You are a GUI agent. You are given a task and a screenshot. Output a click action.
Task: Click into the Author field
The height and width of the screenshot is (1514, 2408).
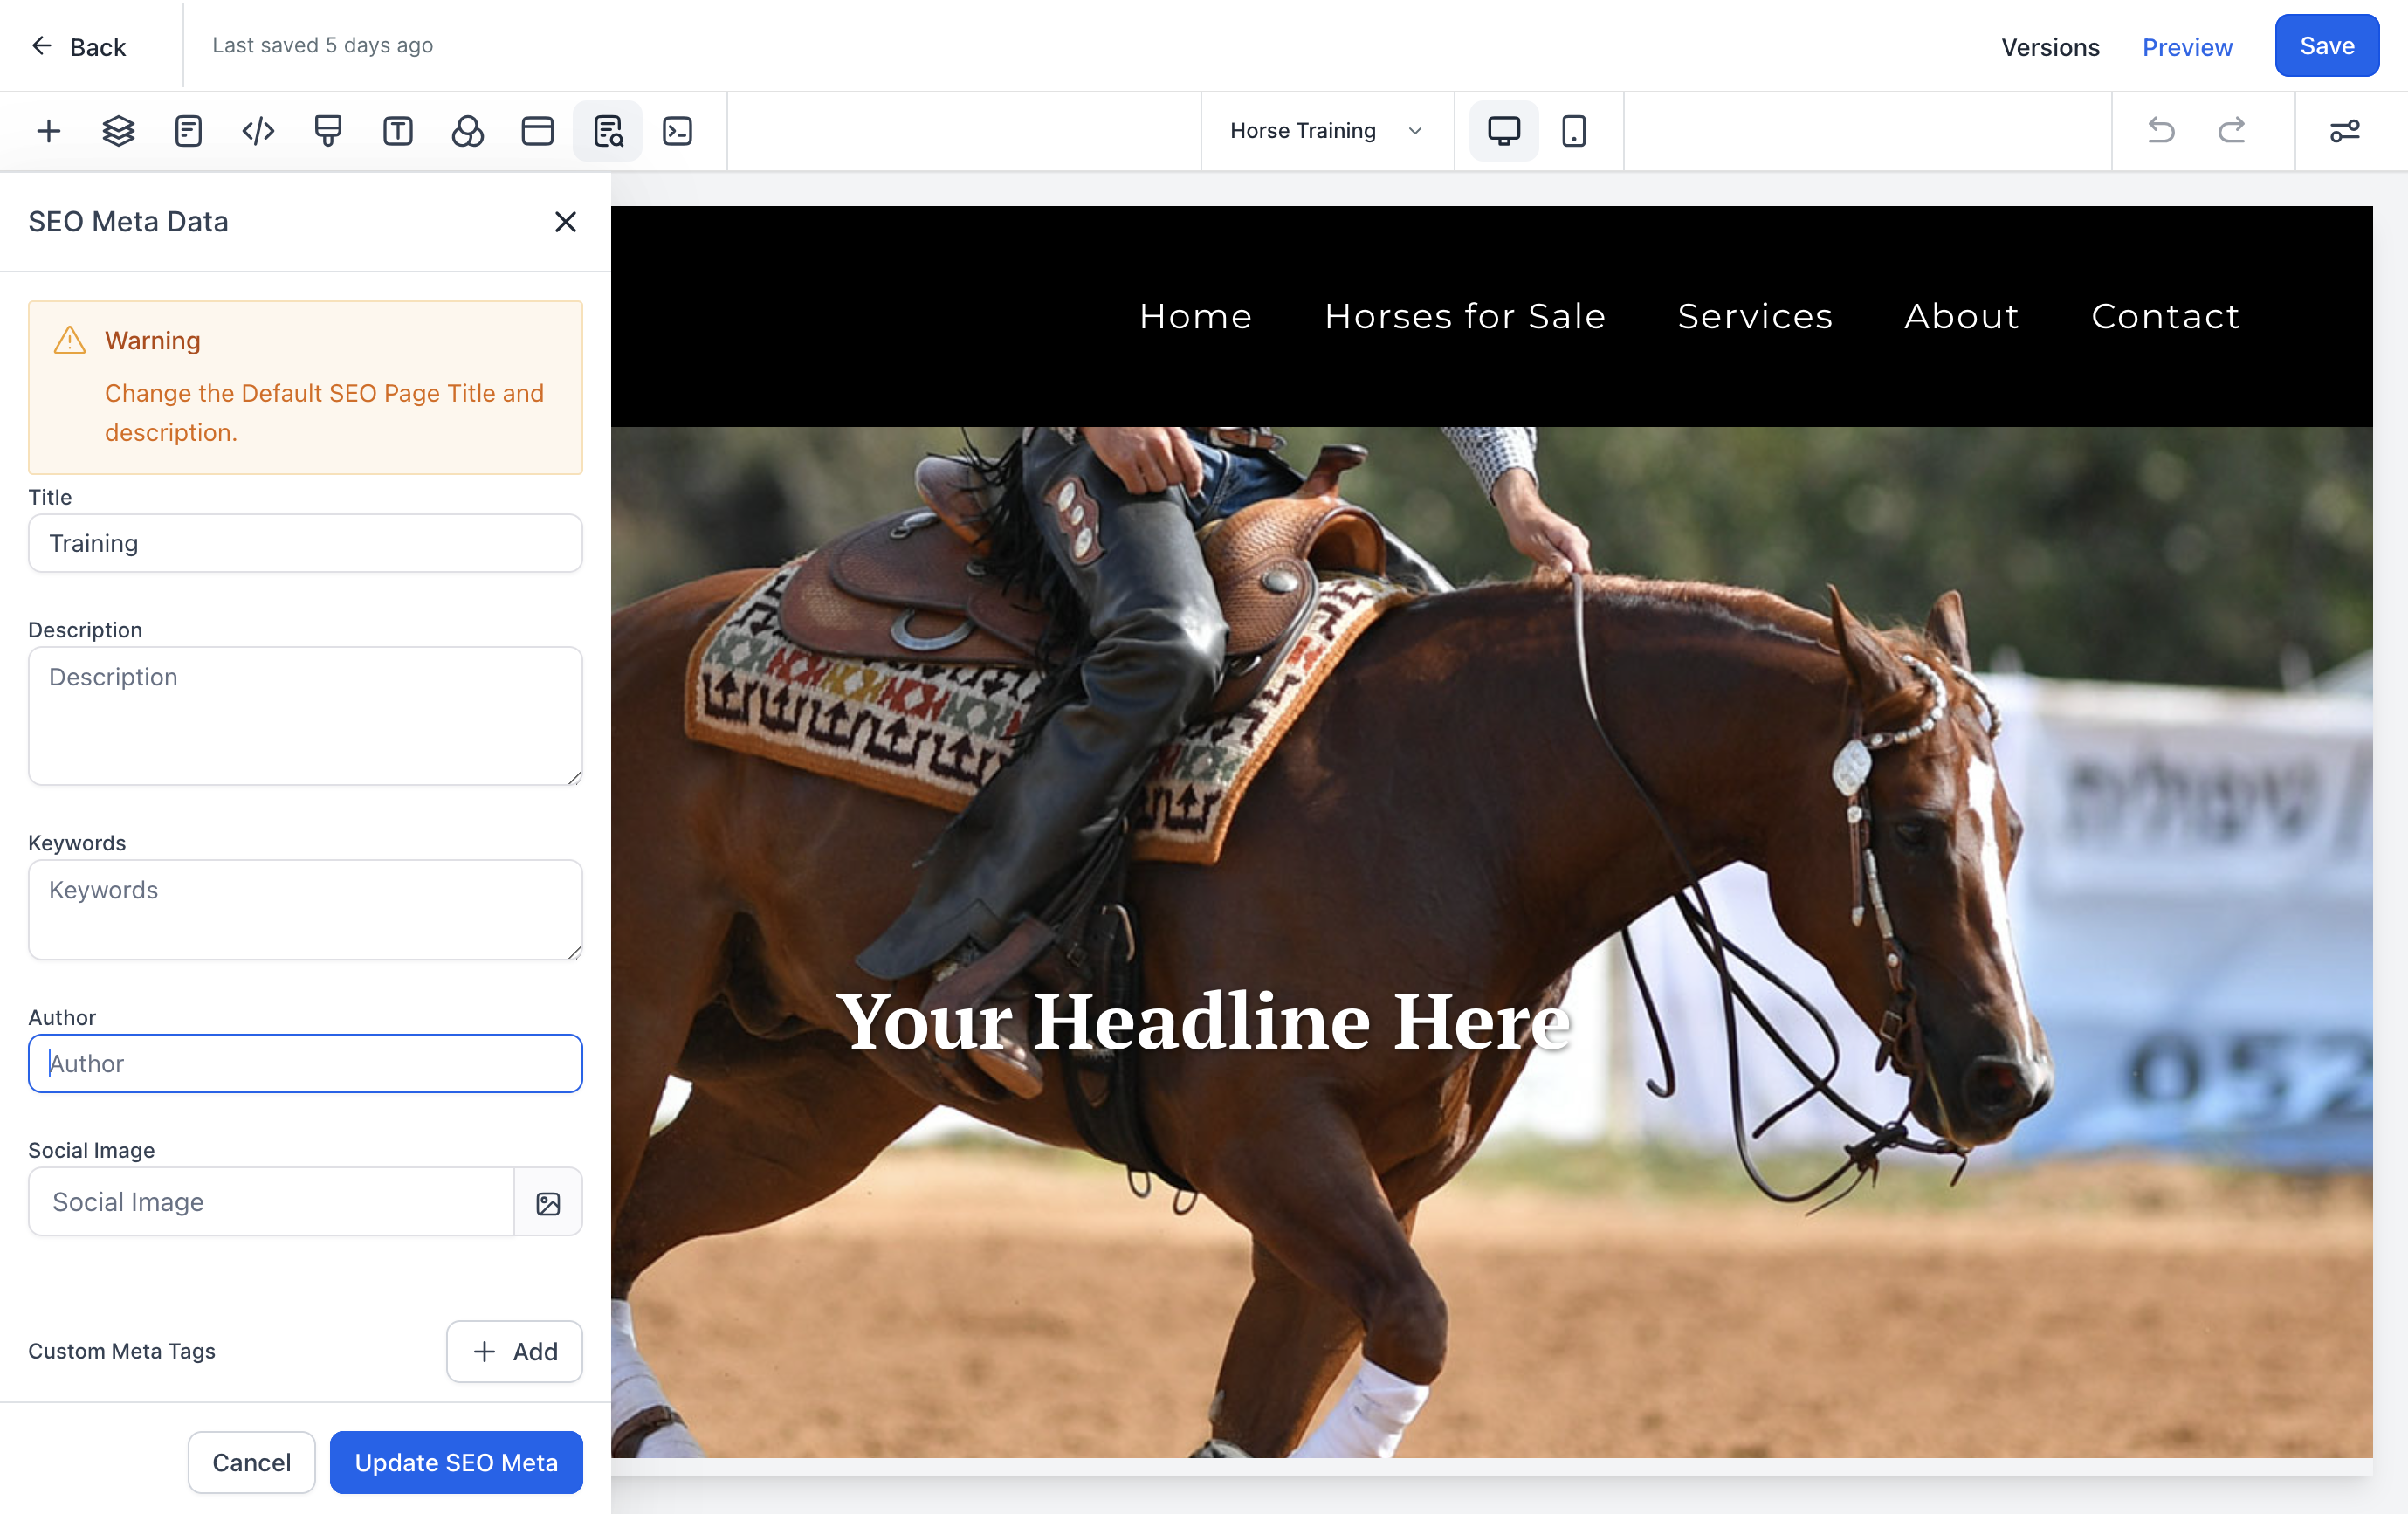click(305, 1063)
